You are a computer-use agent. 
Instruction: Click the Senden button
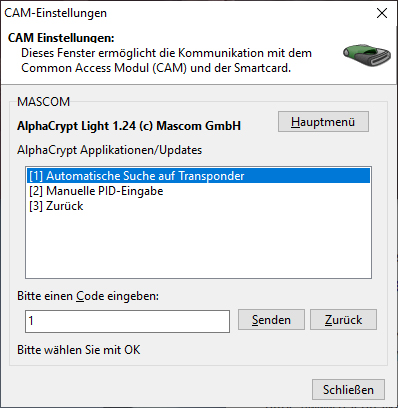pos(271,320)
